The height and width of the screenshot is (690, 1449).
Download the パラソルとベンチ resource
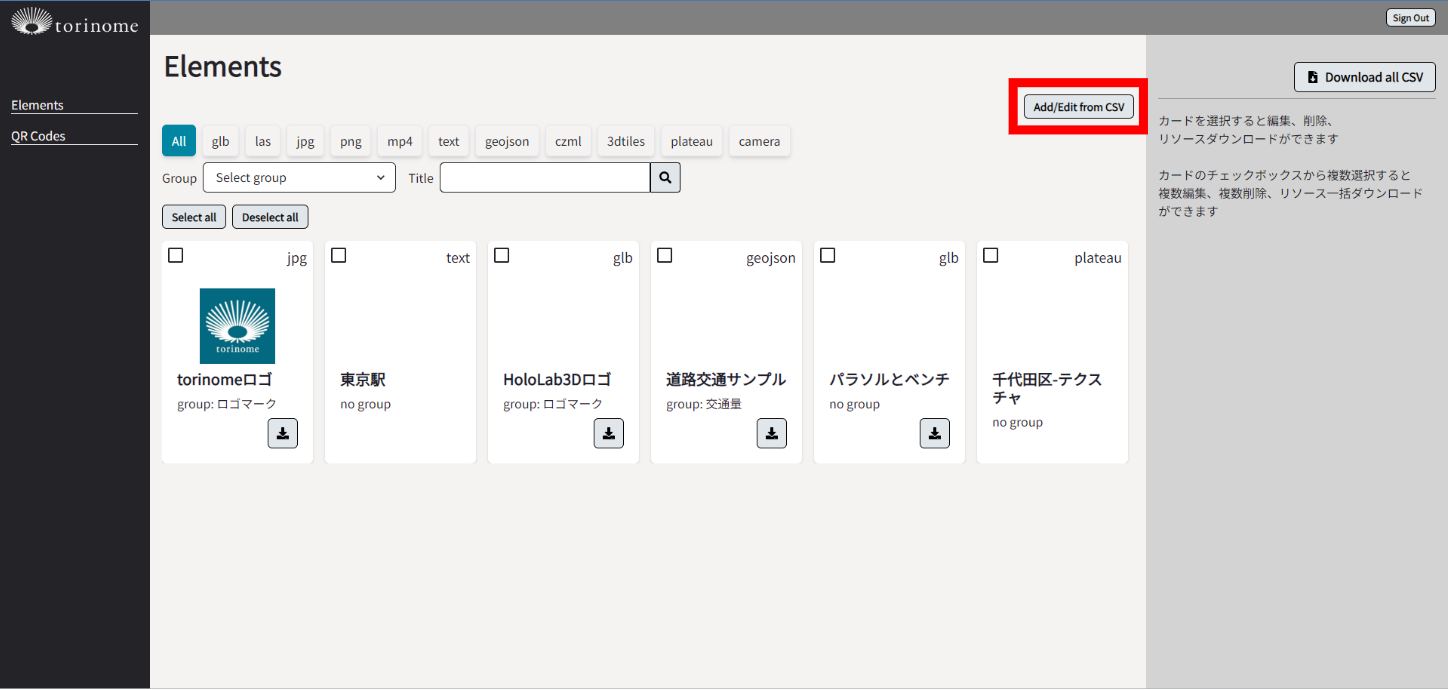coord(935,433)
